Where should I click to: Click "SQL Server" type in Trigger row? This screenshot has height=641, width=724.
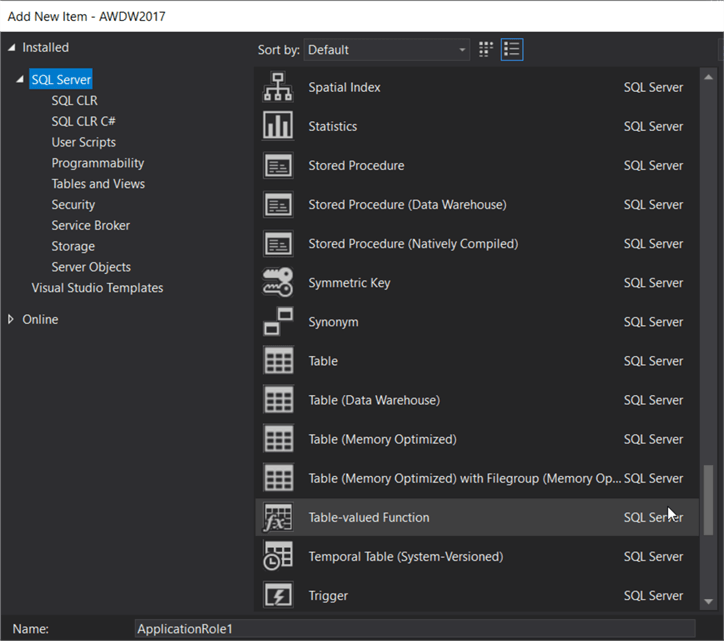[653, 596]
